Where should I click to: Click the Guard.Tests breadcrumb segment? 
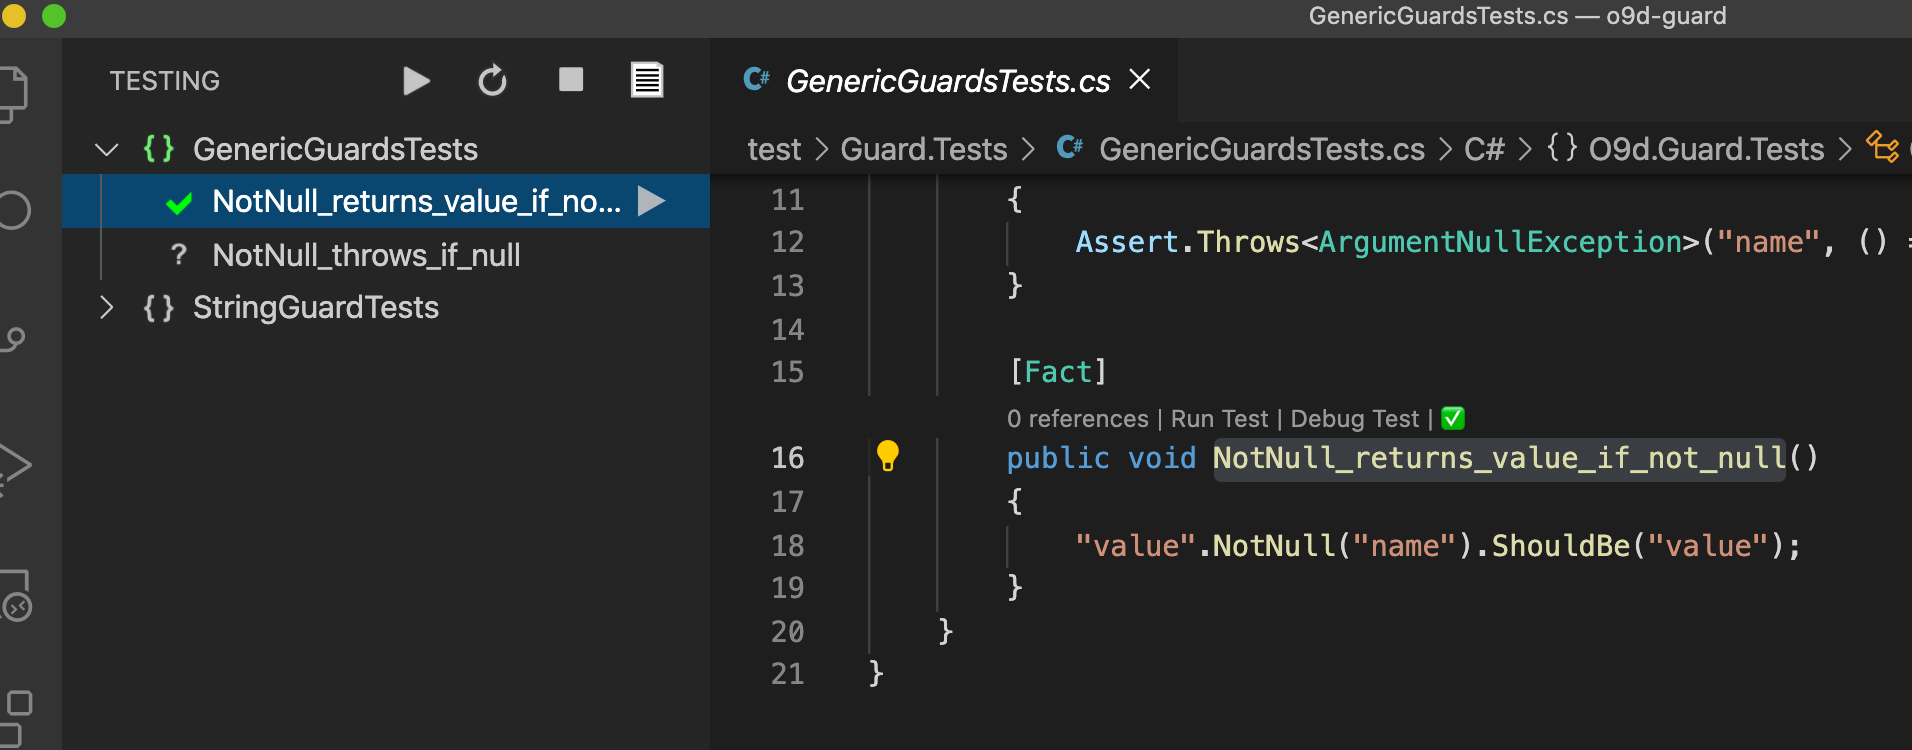point(923,149)
